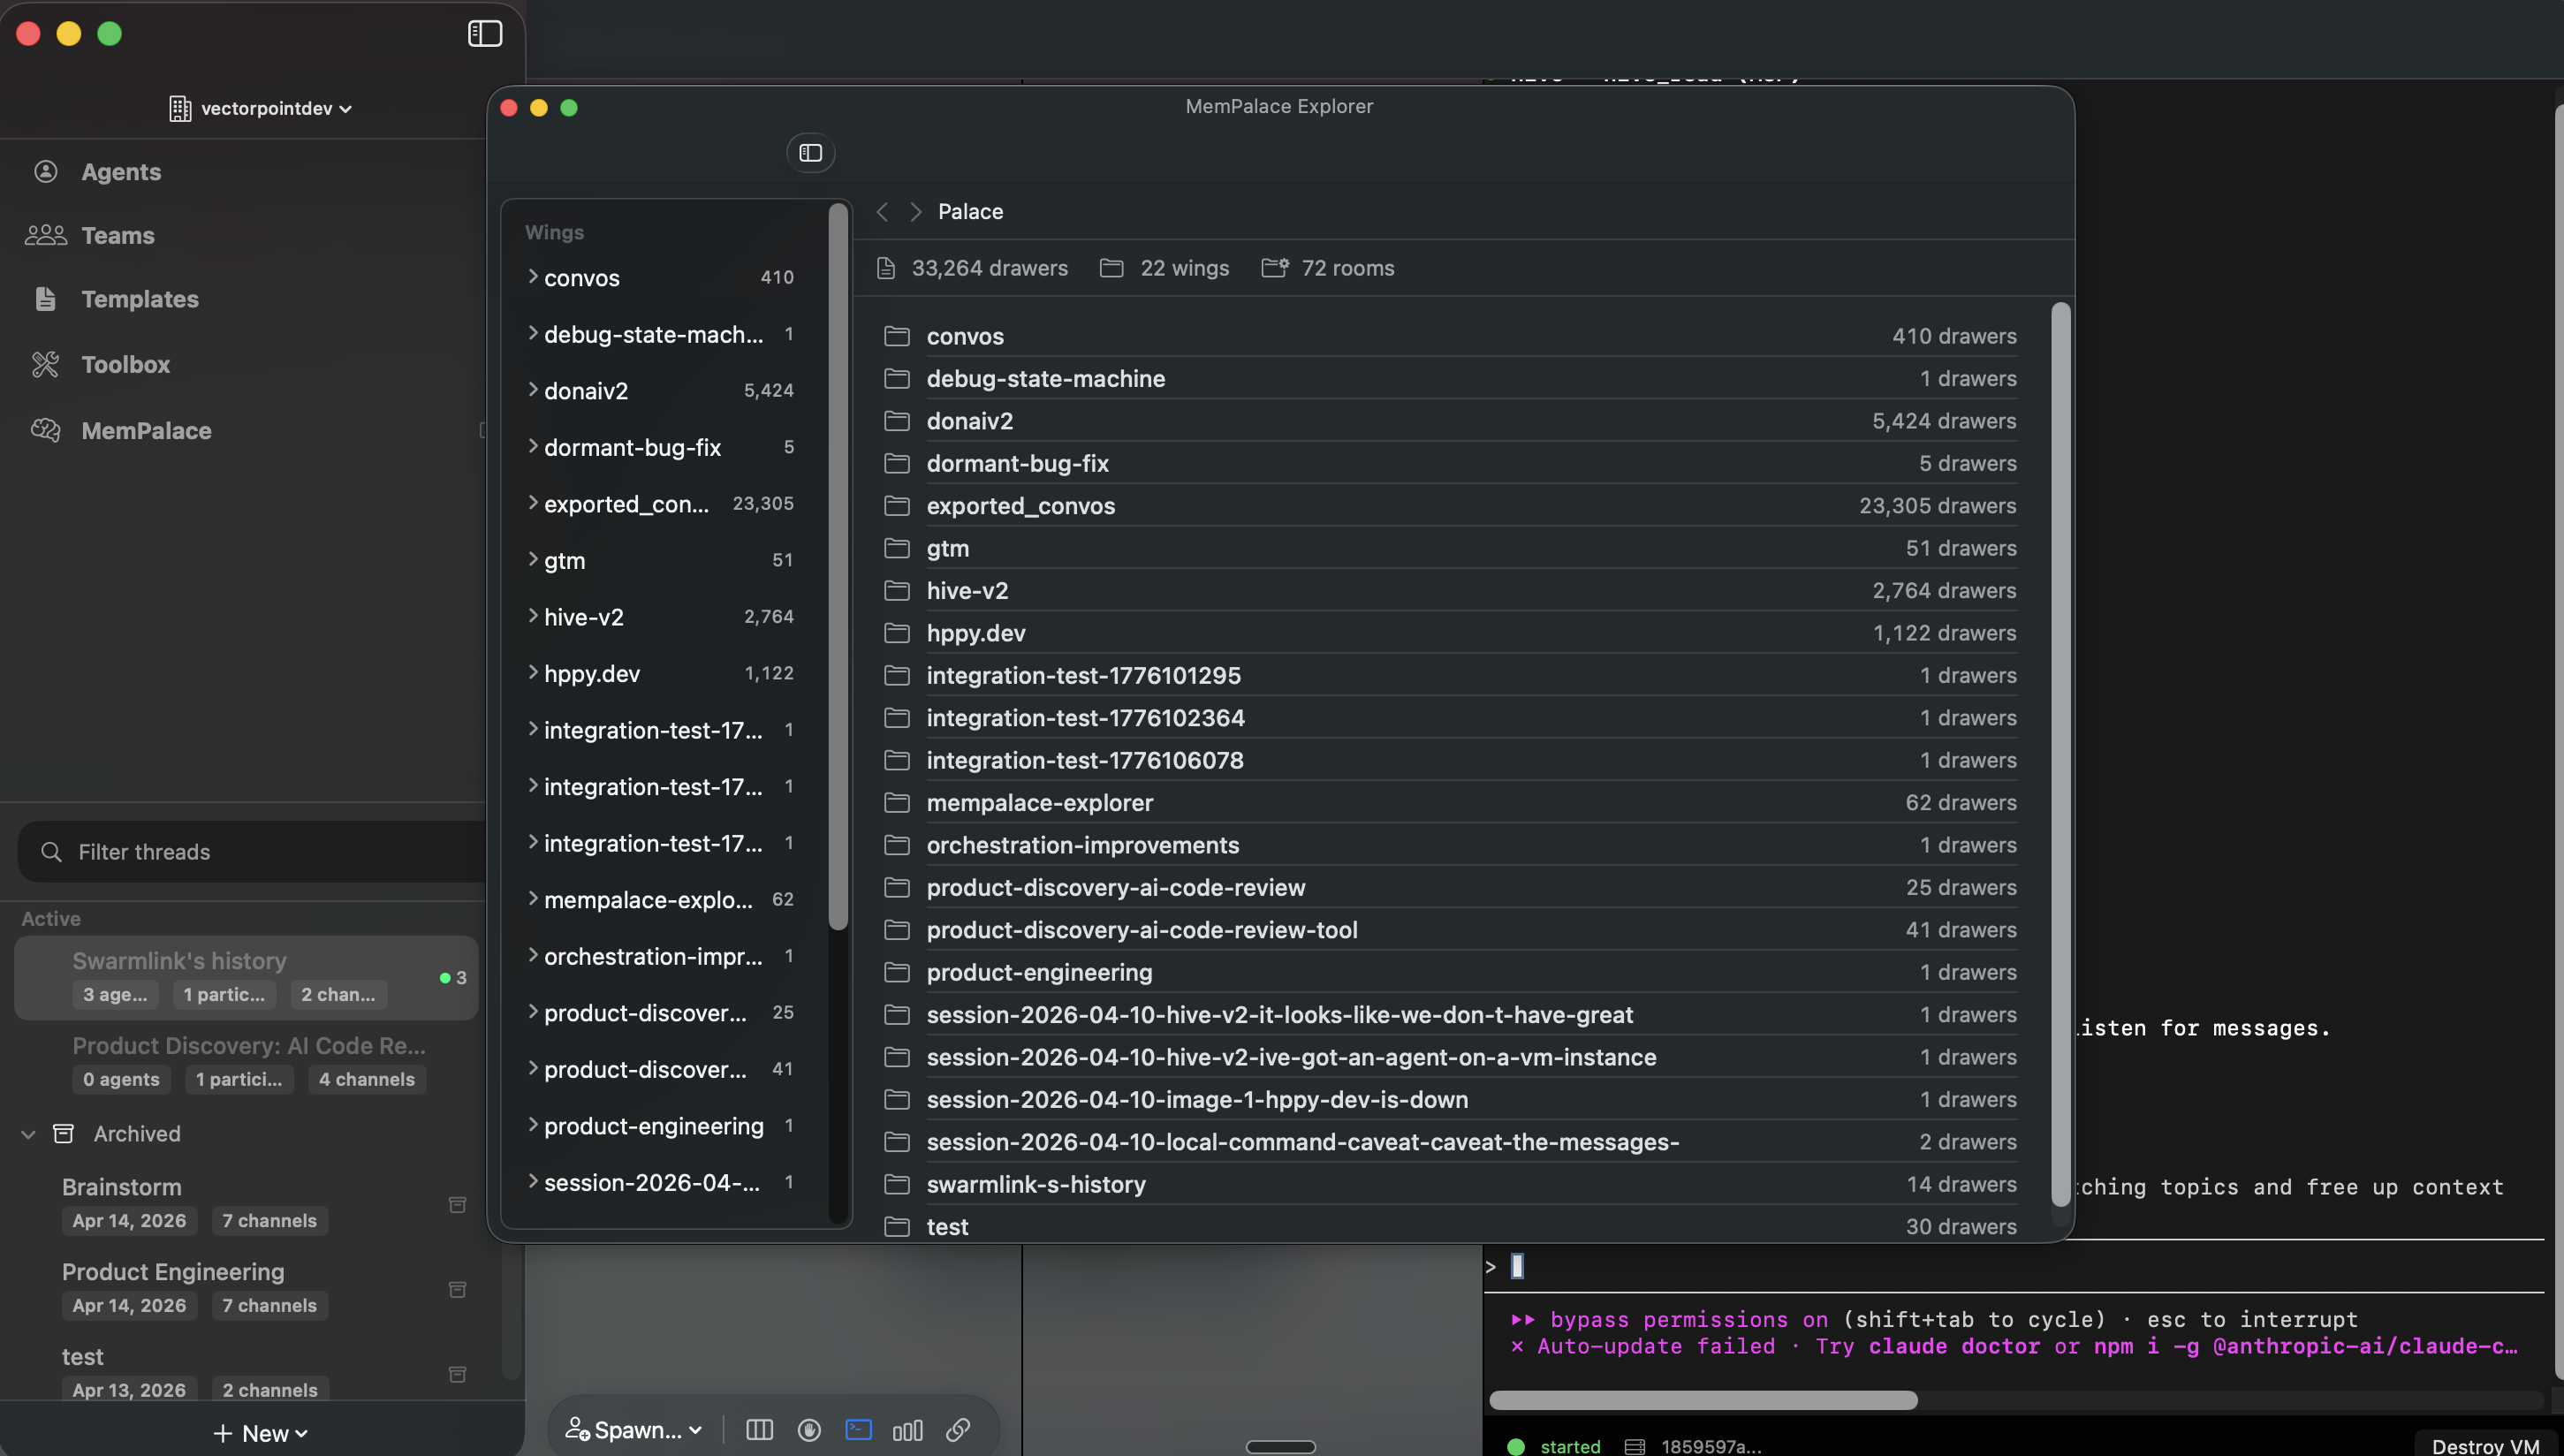This screenshot has height=1456, width=2564.
Task: Toggle the MemPalace Explorer sidebar
Action: 810,153
